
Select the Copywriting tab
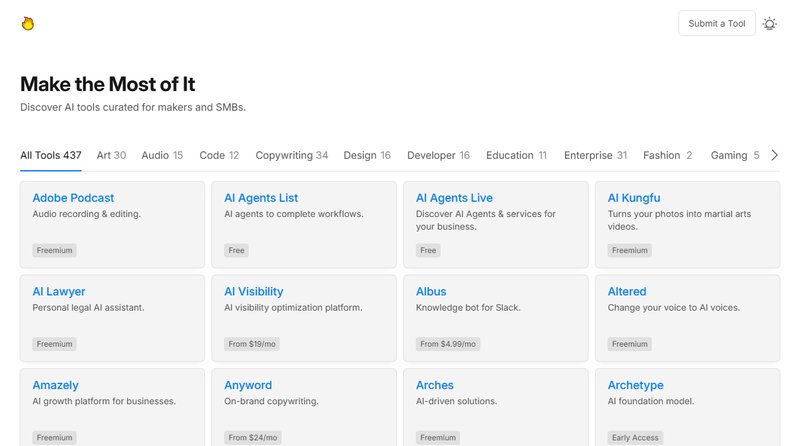pyautogui.click(x=291, y=155)
